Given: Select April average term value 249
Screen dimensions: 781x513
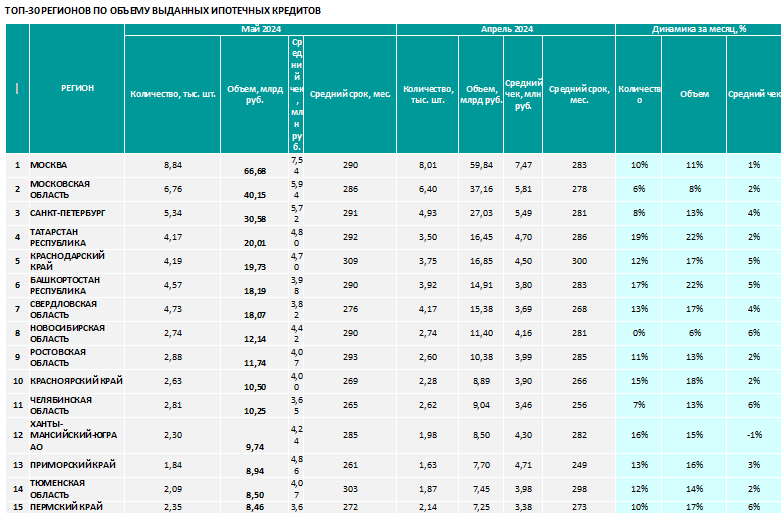Looking at the screenshot, I should coord(579,465).
